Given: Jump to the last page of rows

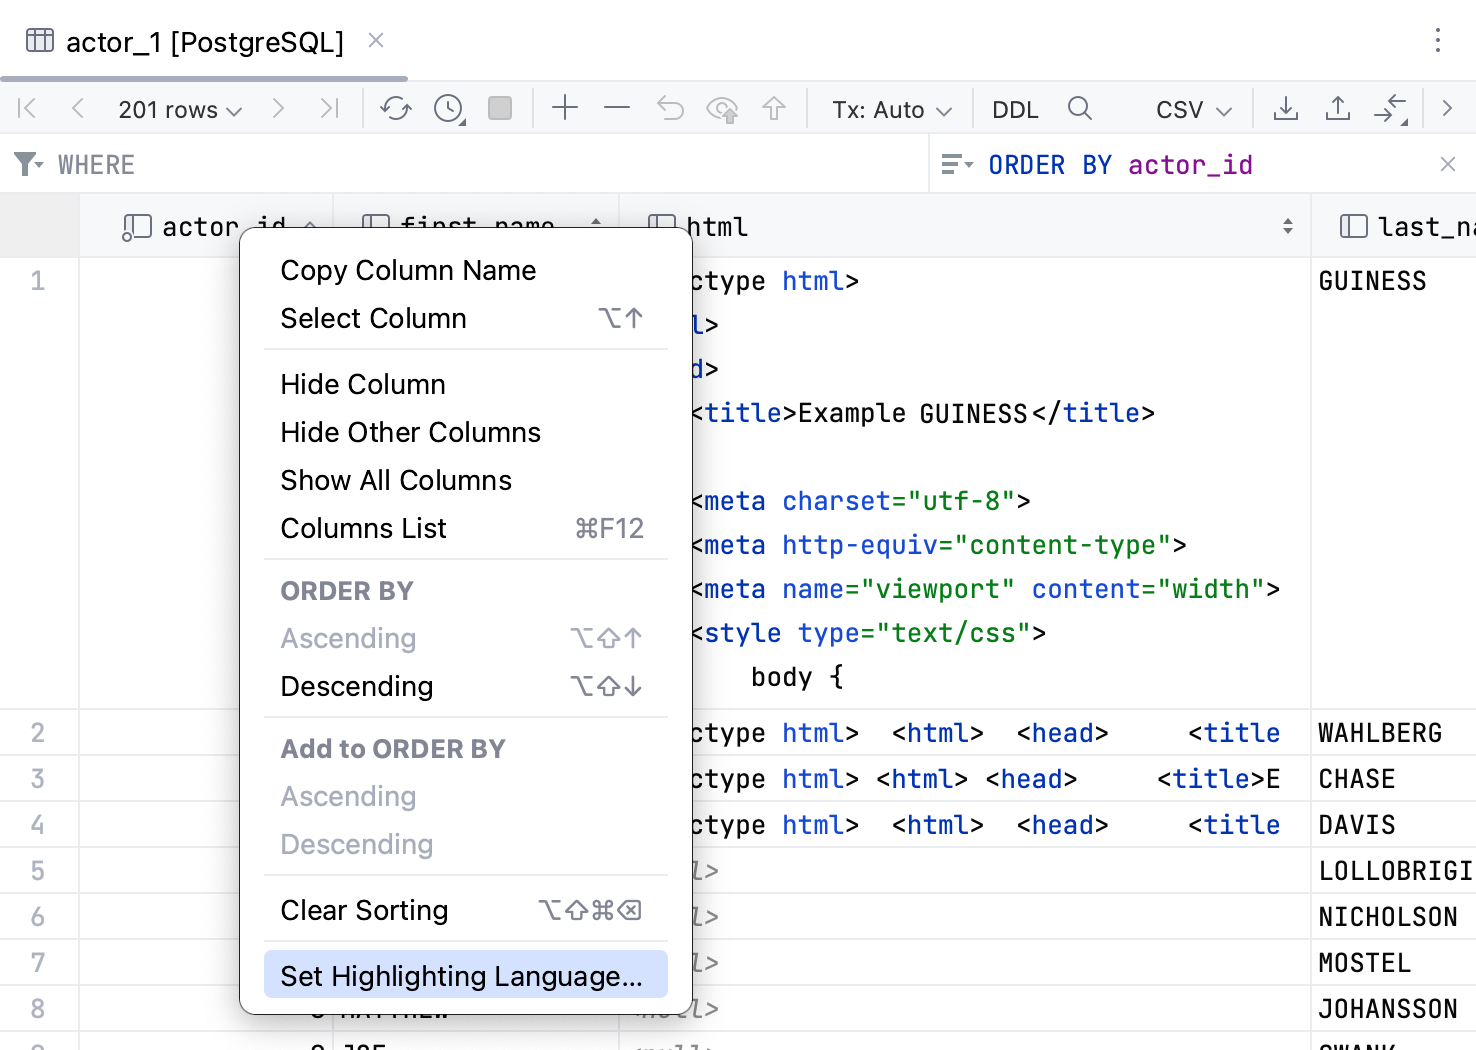Looking at the screenshot, I should pos(329,108).
